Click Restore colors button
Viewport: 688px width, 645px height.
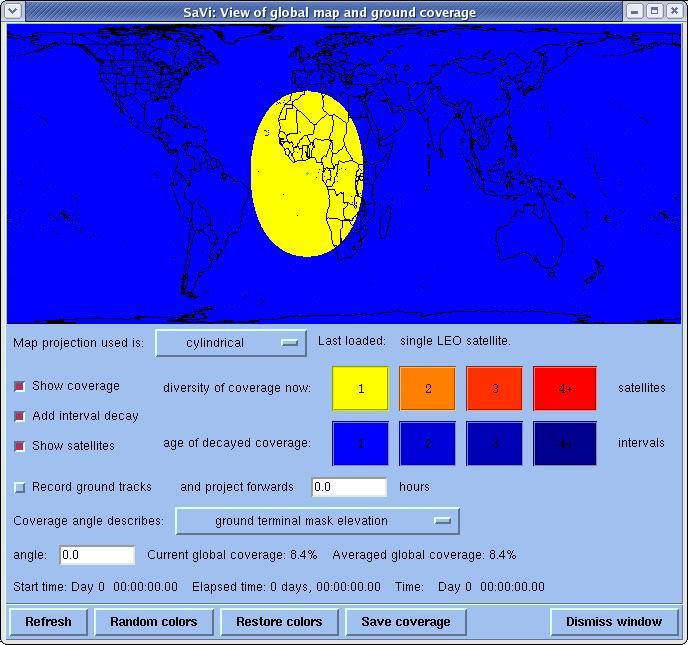click(279, 621)
